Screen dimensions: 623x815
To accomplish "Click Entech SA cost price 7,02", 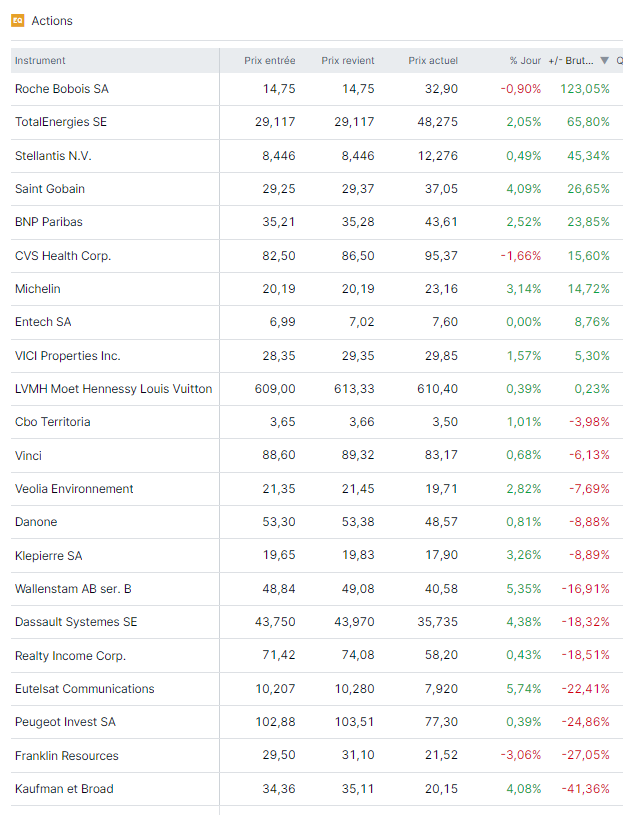I will (x=362, y=322).
